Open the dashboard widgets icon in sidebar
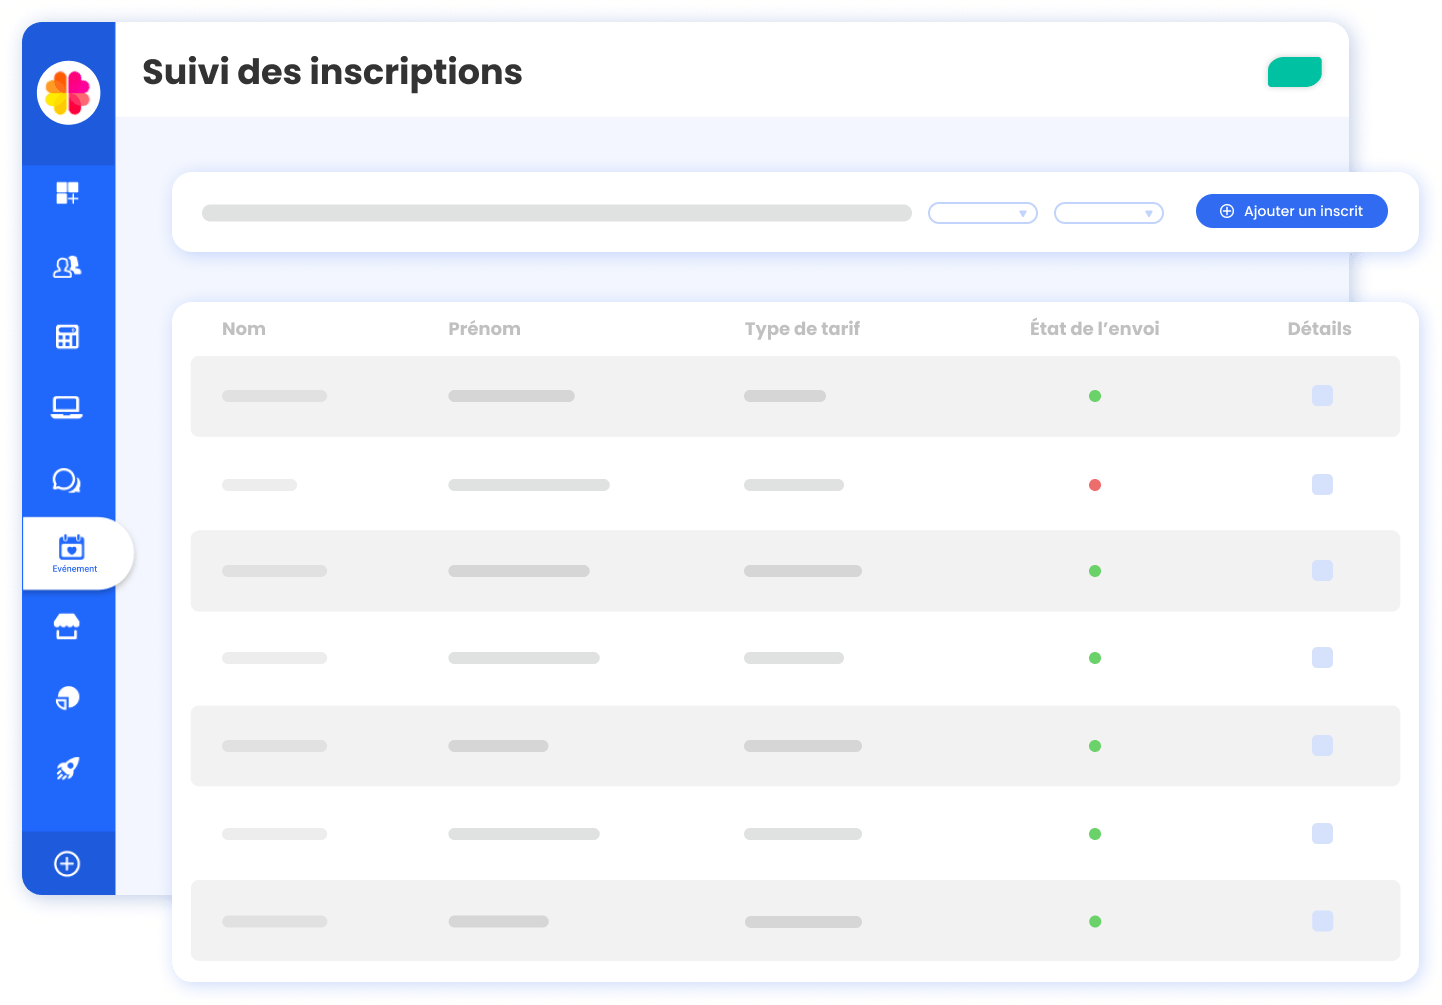1442x1005 pixels. (67, 193)
